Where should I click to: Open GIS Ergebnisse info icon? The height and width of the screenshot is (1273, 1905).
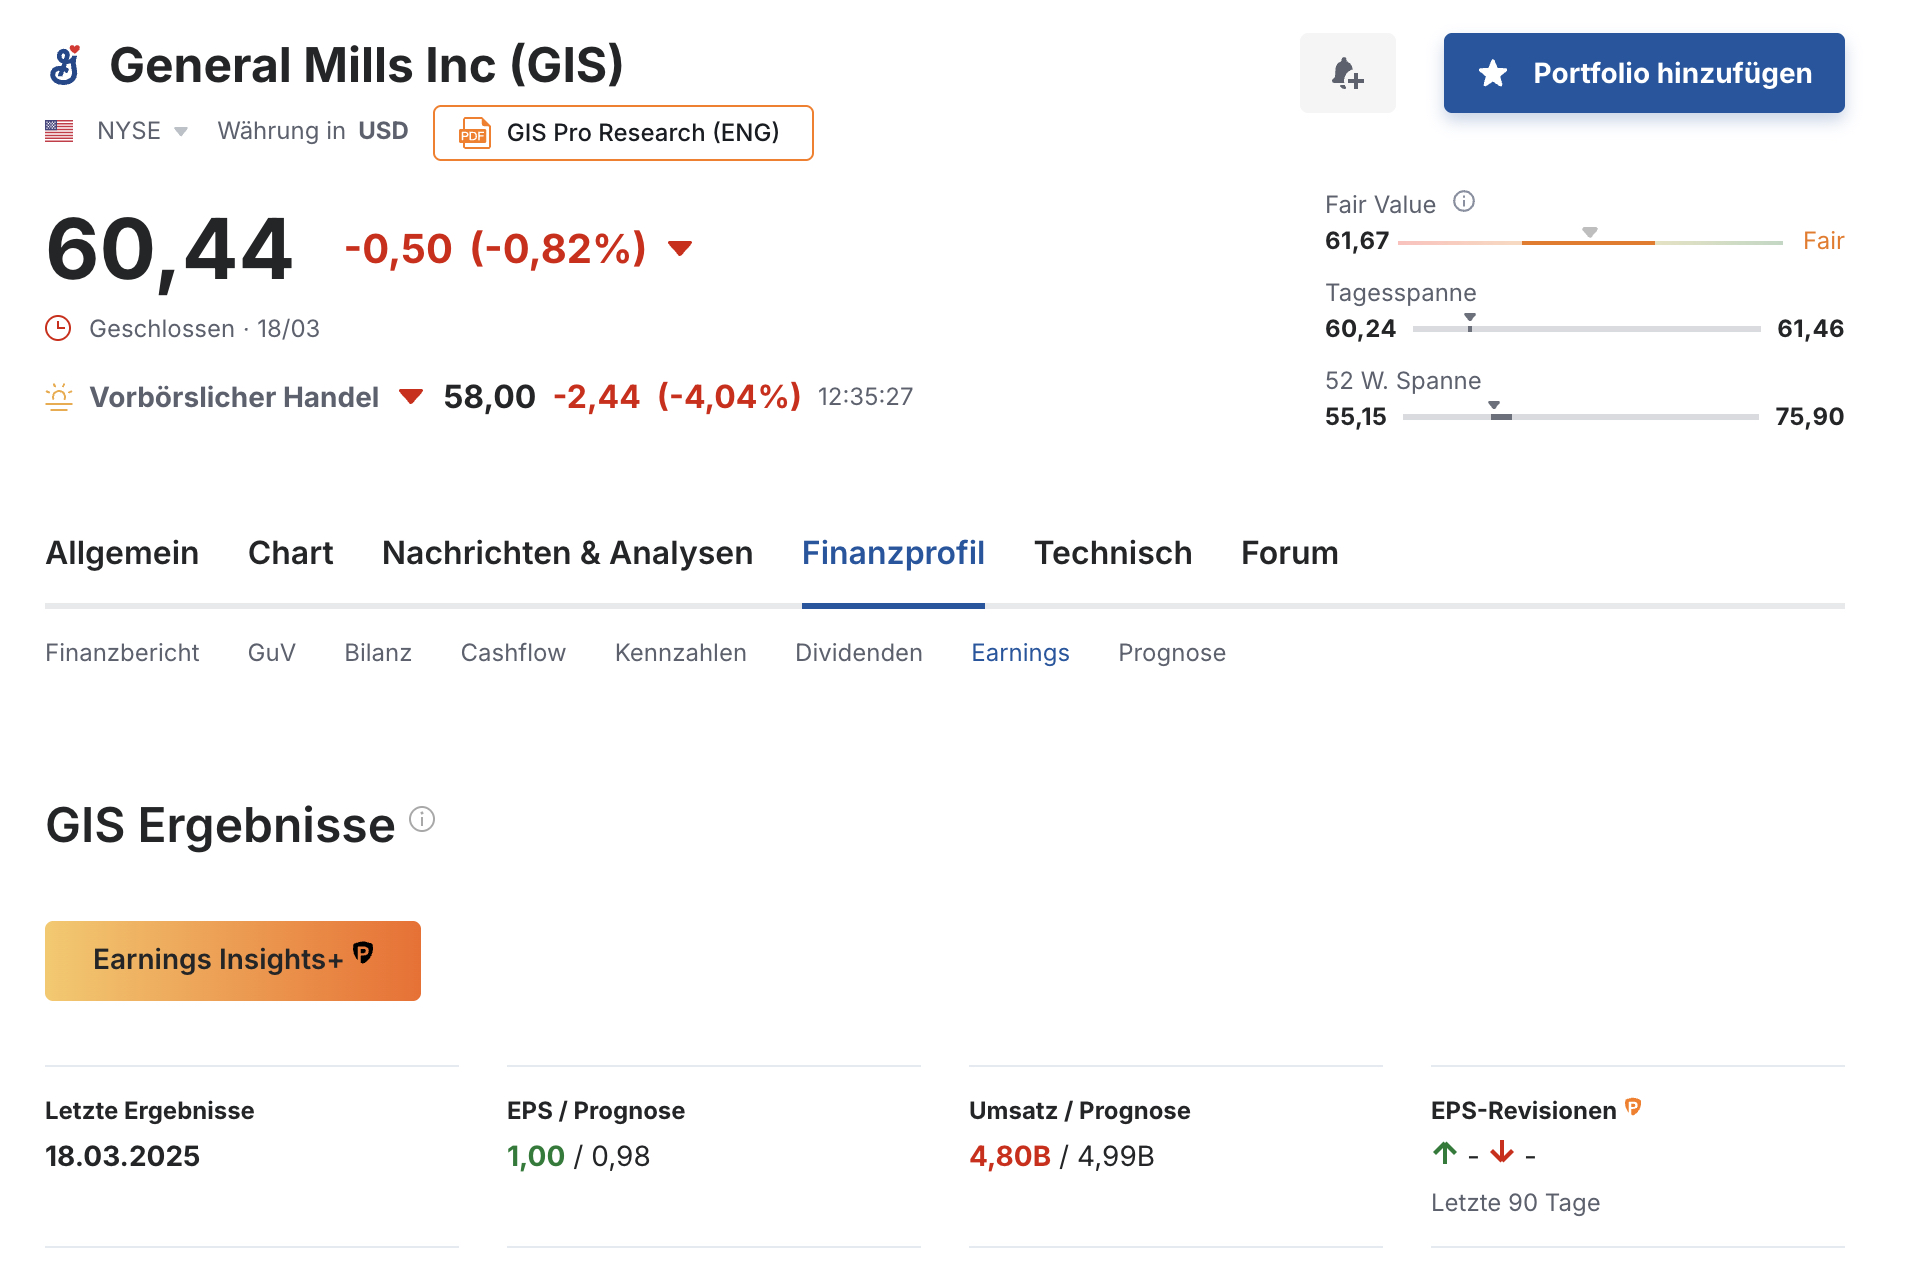pyautogui.click(x=422, y=820)
